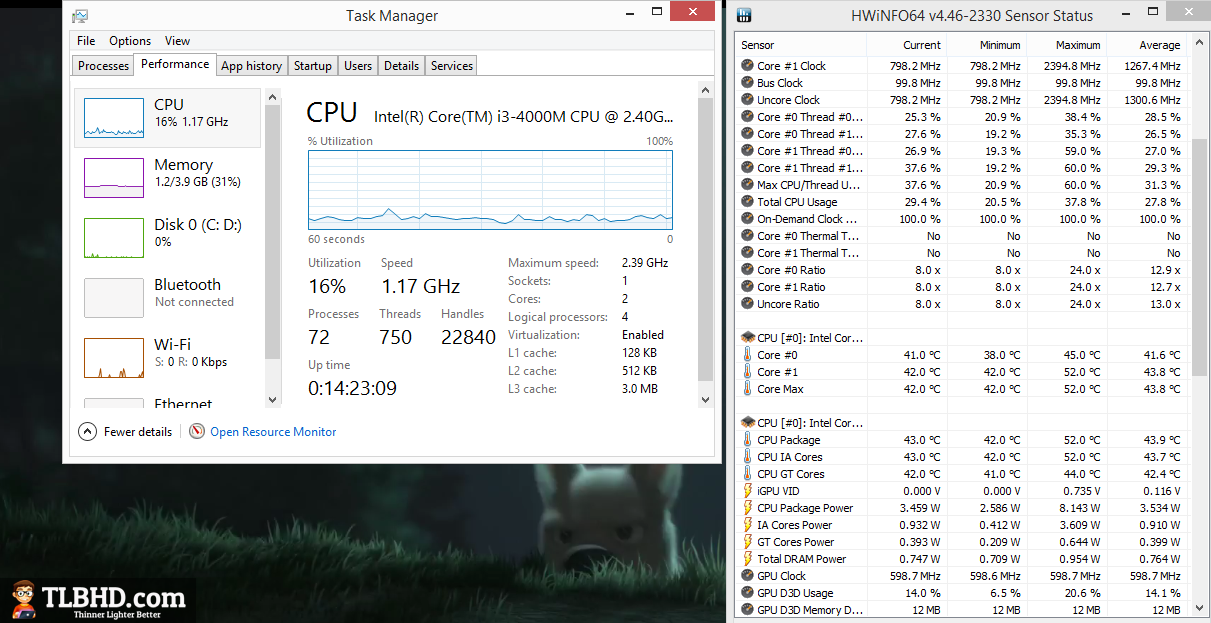Click the CPU GT Cores thermometer icon
The width and height of the screenshot is (1211, 623).
coord(747,474)
